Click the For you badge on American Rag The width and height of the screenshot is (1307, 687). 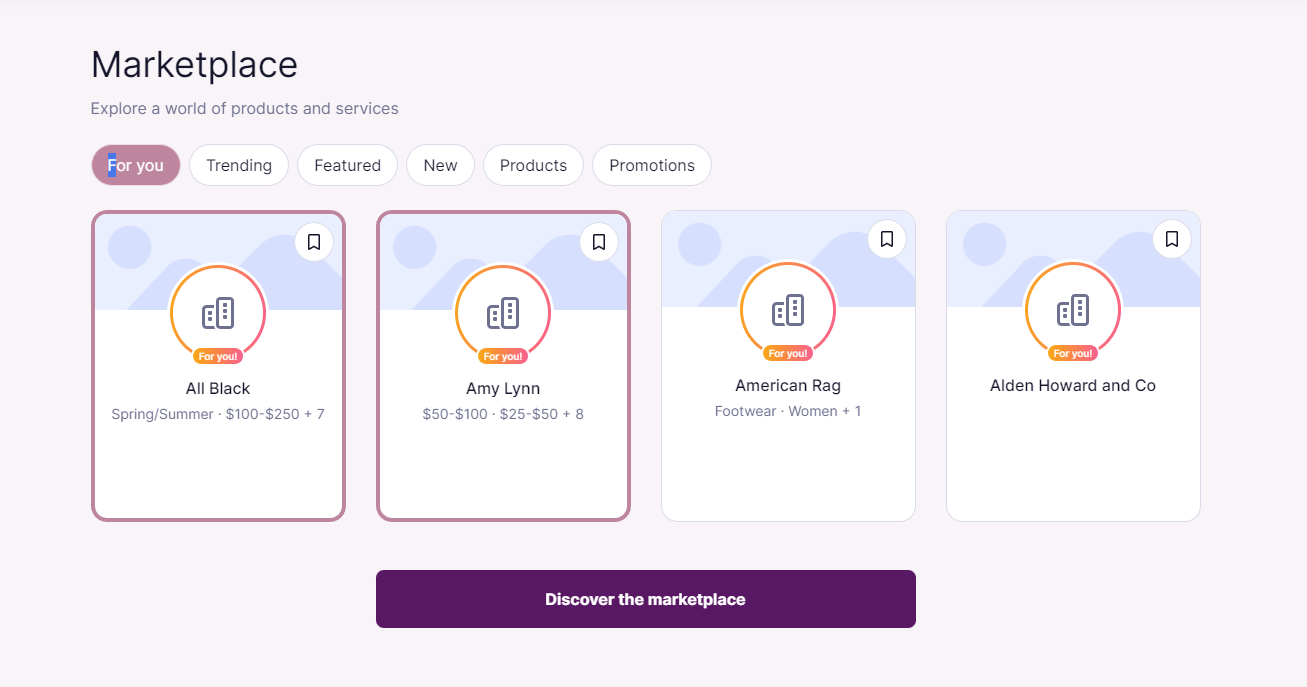[788, 352]
